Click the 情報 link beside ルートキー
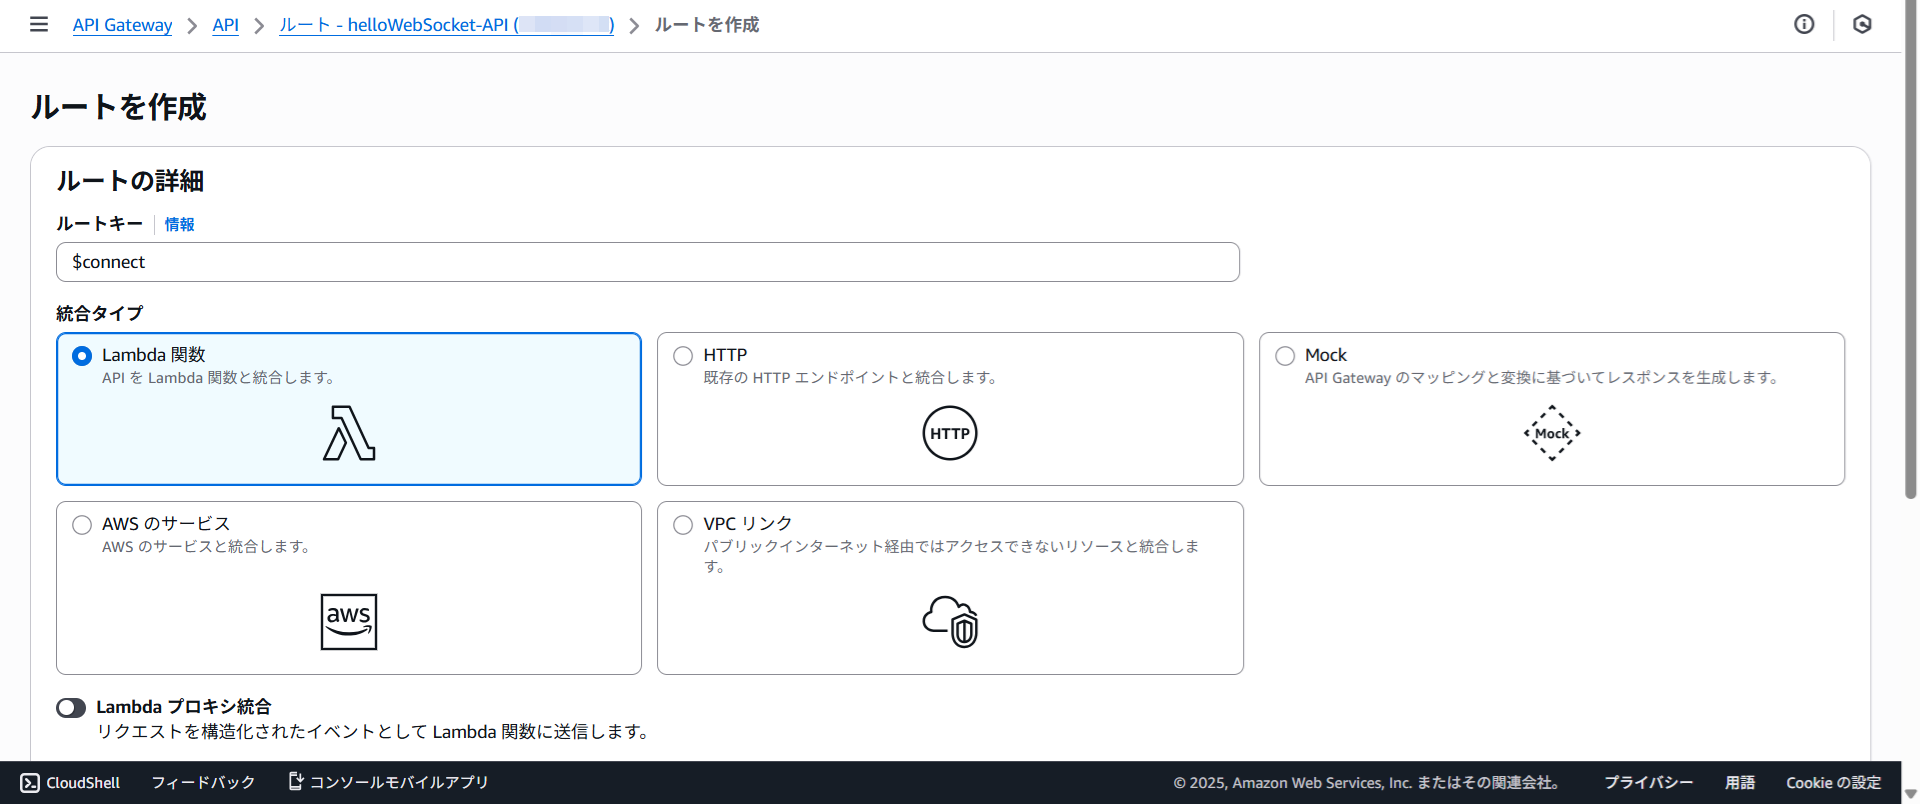Image resolution: width=1920 pixels, height=804 pixels. (x=179, y=225)
